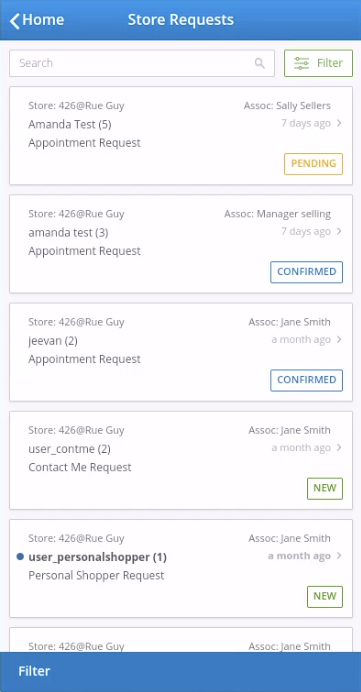Open the bottom Filter bar
The height and width of the screenshot is (692, 361).
click(x=180, y=672)
